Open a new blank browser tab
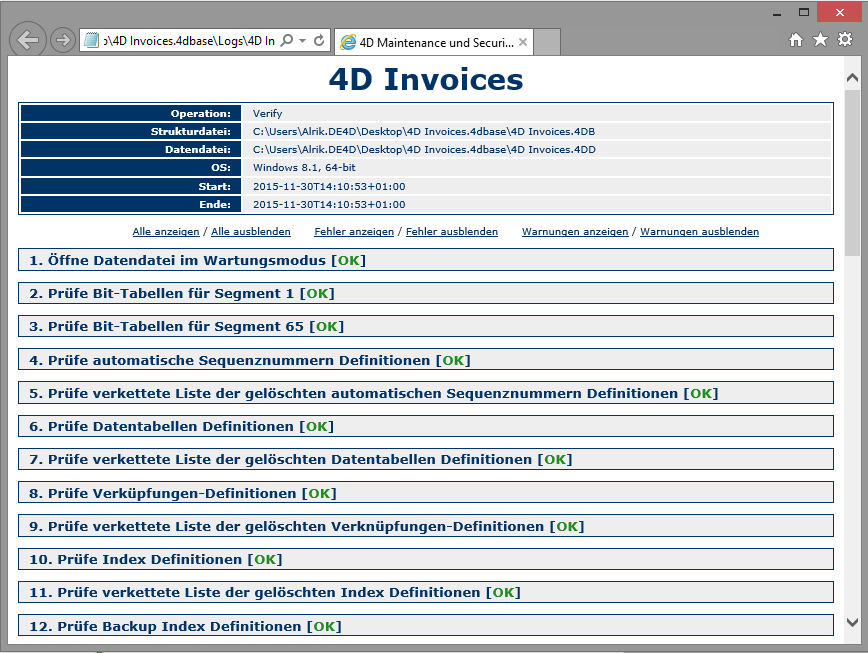This screenshot has height=653, width=868. (x=547, y=42)
